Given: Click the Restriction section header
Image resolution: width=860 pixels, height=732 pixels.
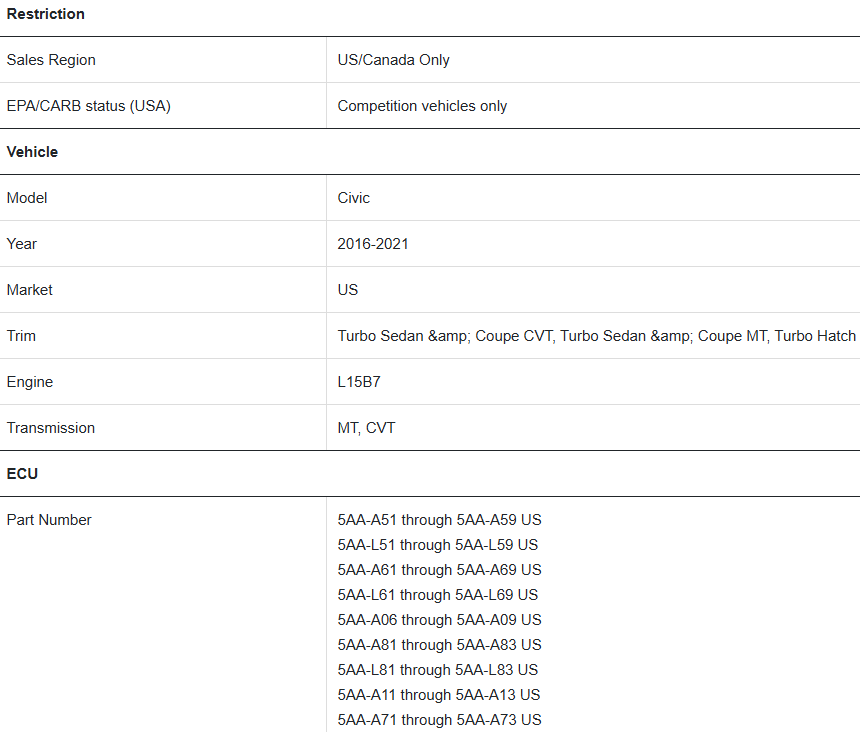Looking at the screenshot, I should pyautogui.click(x=46, y=14).
